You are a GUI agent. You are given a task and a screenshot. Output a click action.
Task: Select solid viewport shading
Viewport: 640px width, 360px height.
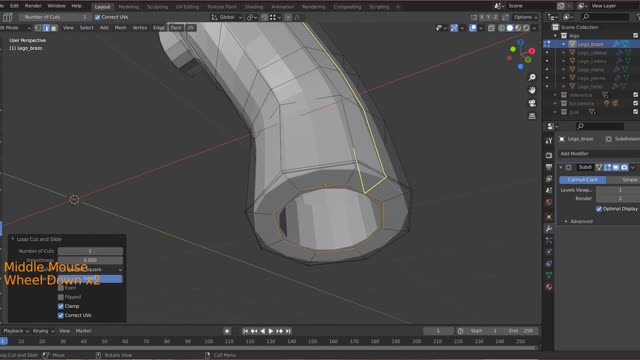tap(510, 28)
